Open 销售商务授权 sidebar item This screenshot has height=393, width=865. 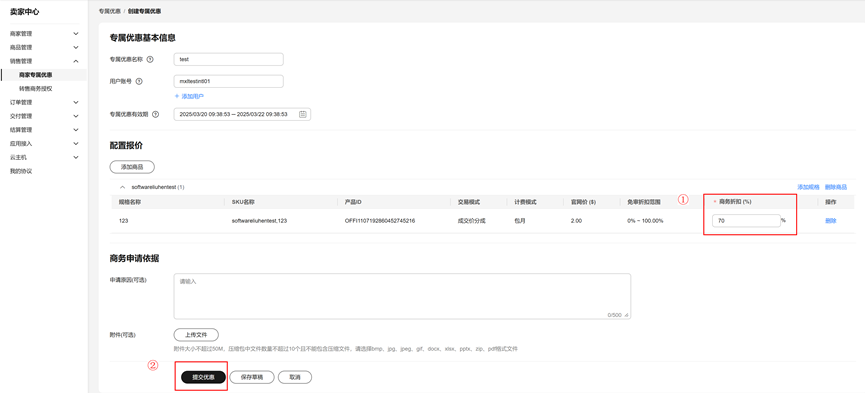click(36, 88)
